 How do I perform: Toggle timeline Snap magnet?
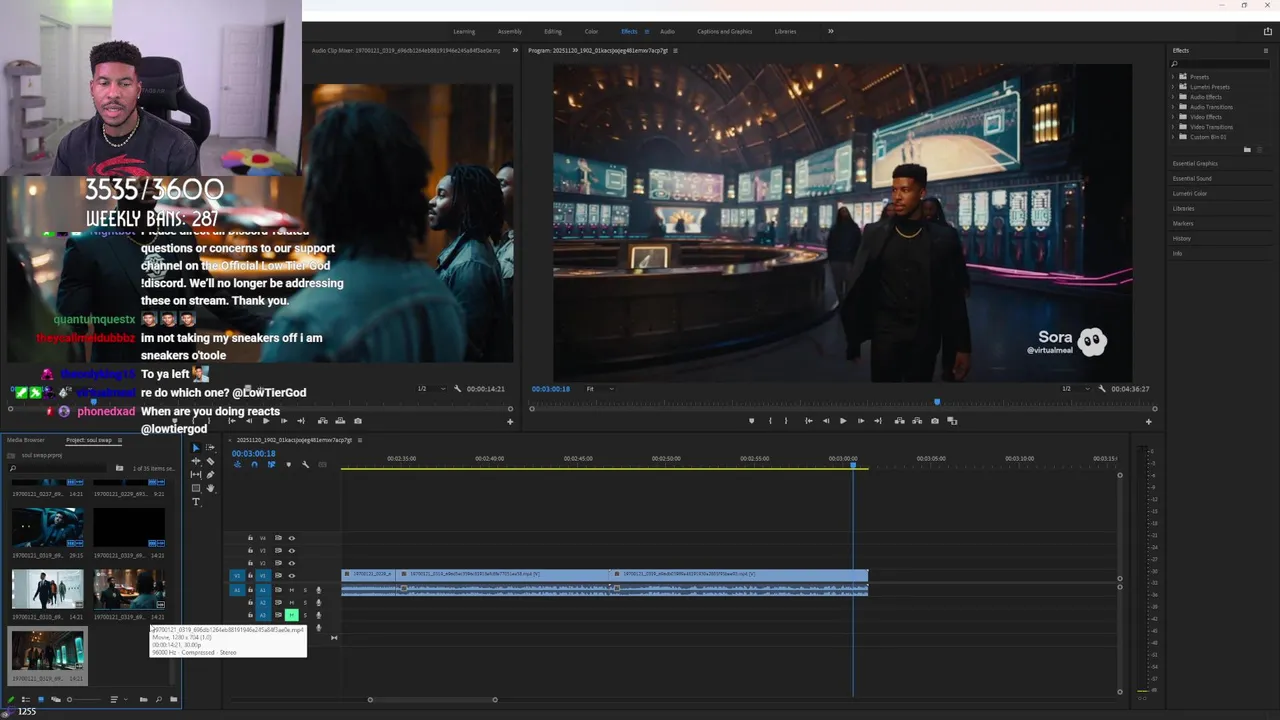tap(254, 464)
